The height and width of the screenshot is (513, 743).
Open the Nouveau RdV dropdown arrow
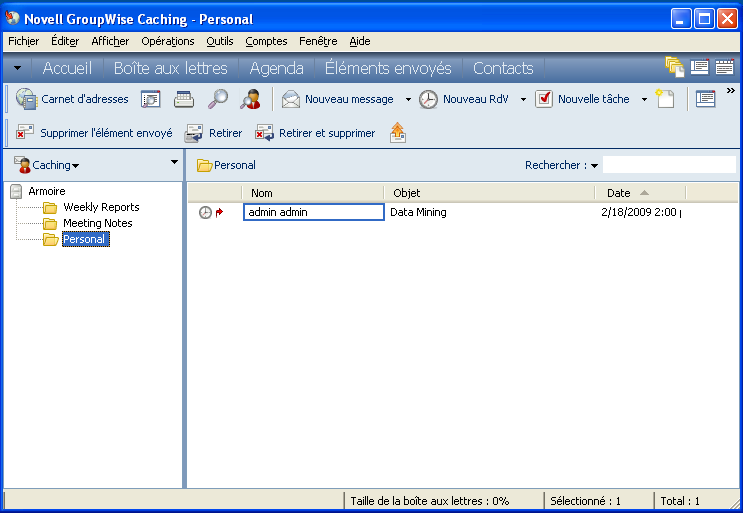[x=523, y=99]
